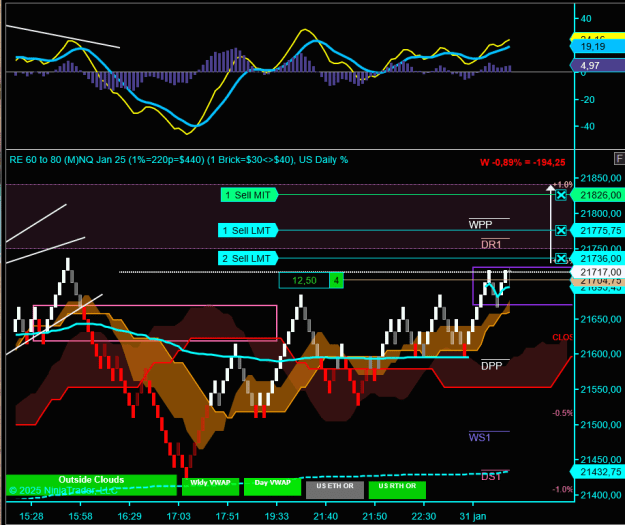625x525 pixels.
Task: Click the 21450,00 price axis label
Action: [x=601, y=460]
